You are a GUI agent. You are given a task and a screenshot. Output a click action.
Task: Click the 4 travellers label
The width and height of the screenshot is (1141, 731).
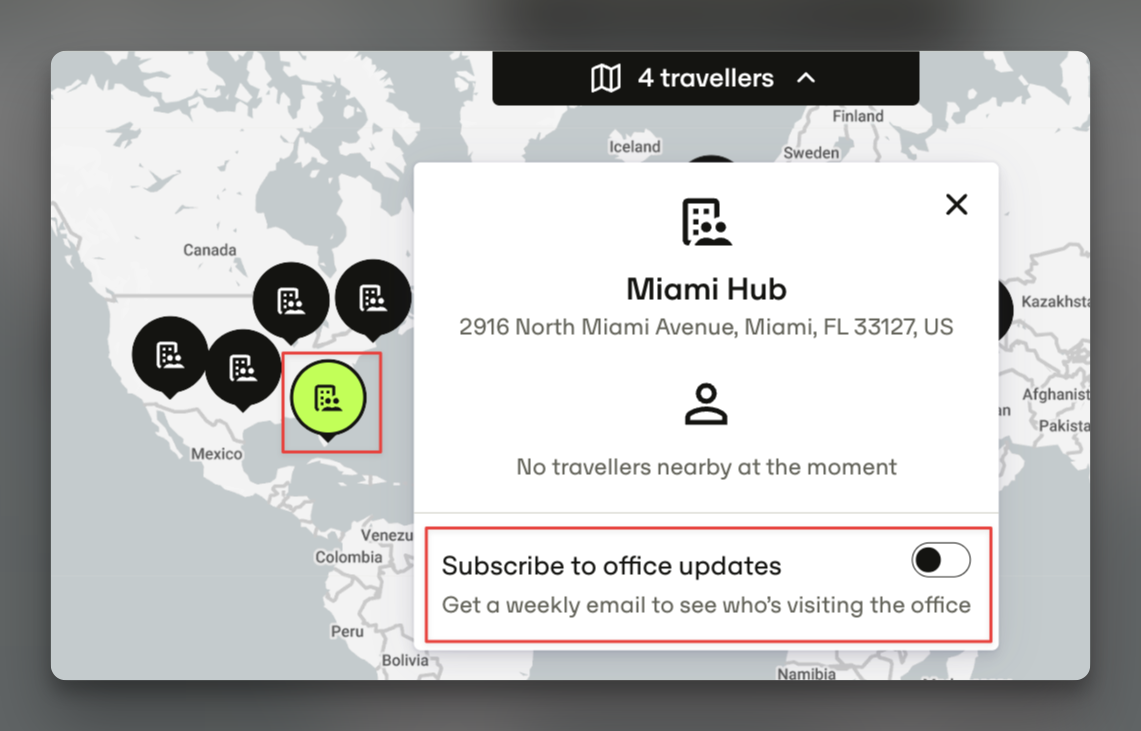point(705,78)
